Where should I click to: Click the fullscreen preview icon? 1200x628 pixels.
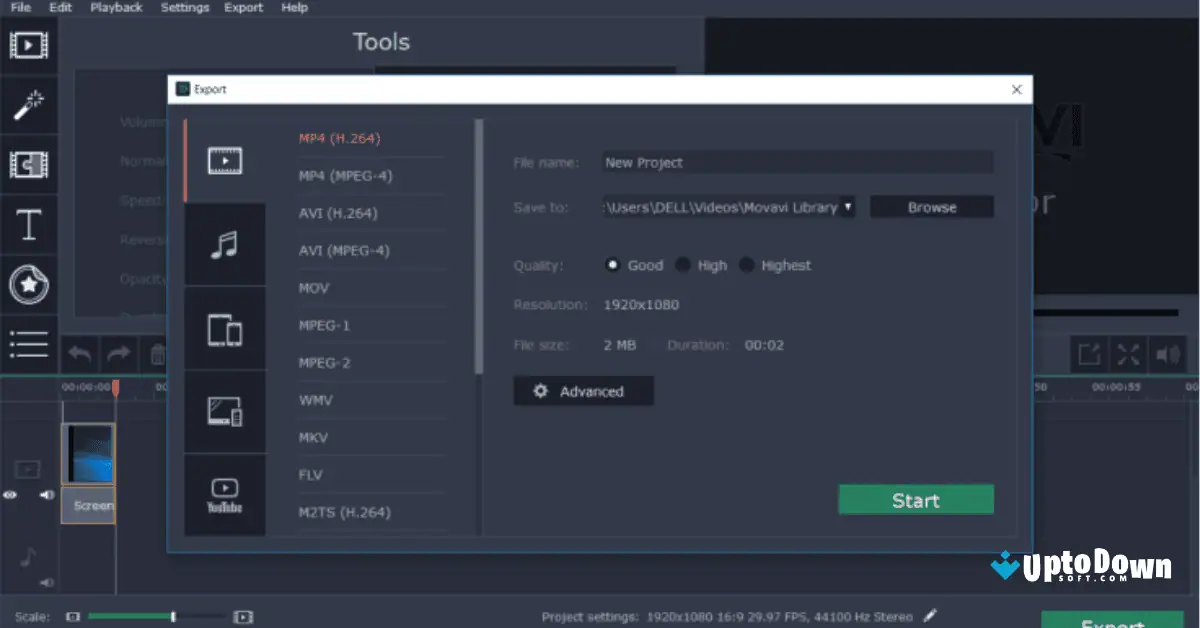point(1129,353)
